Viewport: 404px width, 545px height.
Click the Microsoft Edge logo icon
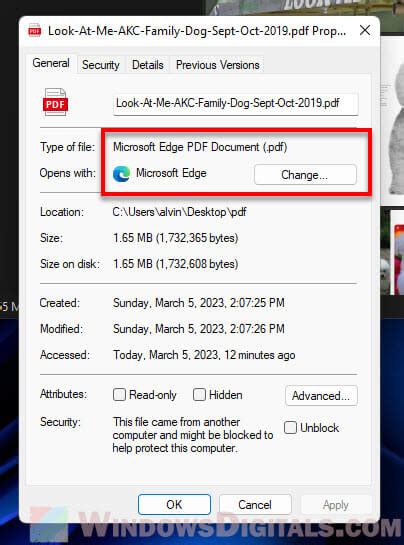coord(121,173)
